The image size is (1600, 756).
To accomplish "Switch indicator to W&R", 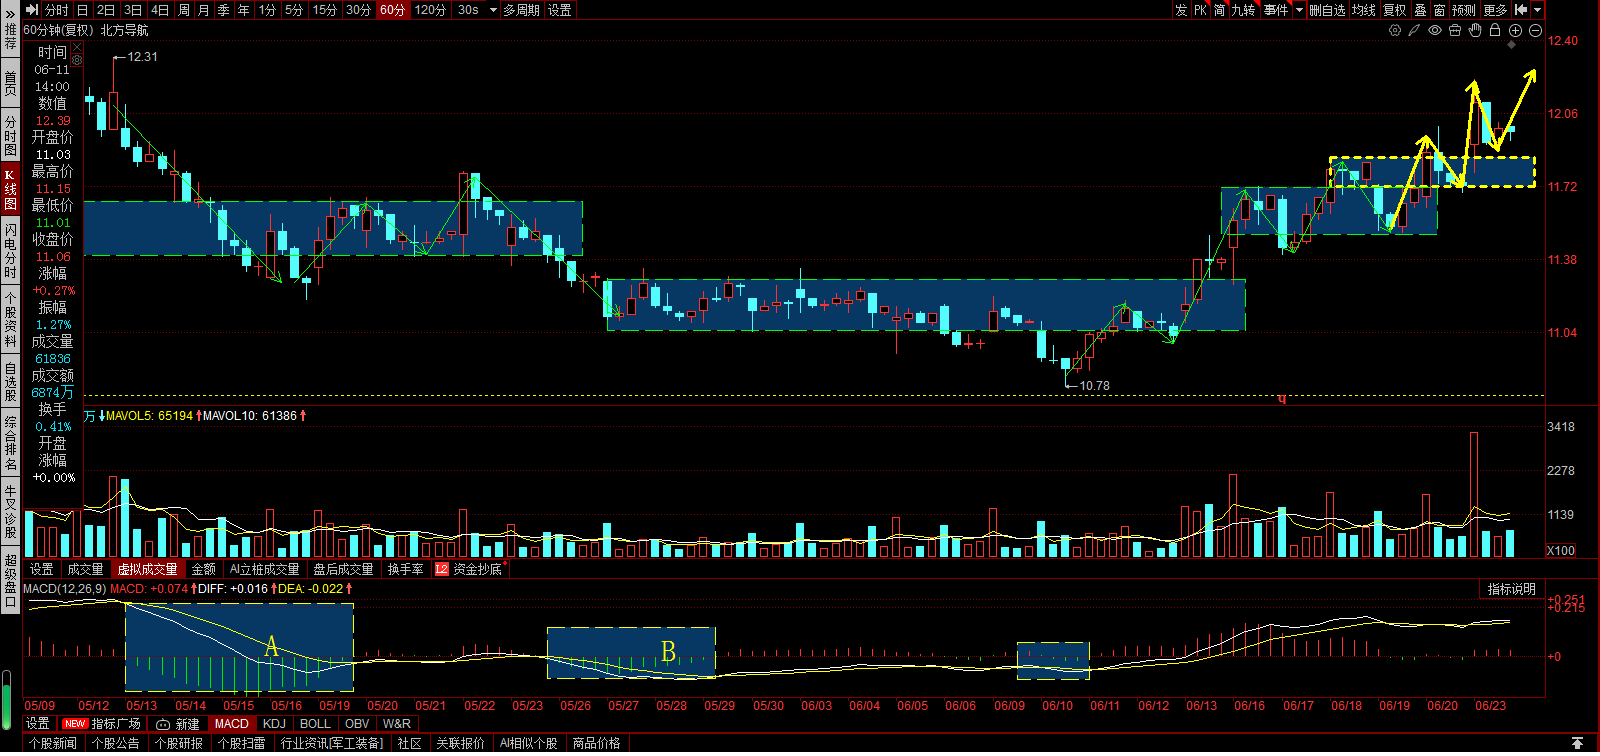I will pyautogui.click(x=397, y=724).
